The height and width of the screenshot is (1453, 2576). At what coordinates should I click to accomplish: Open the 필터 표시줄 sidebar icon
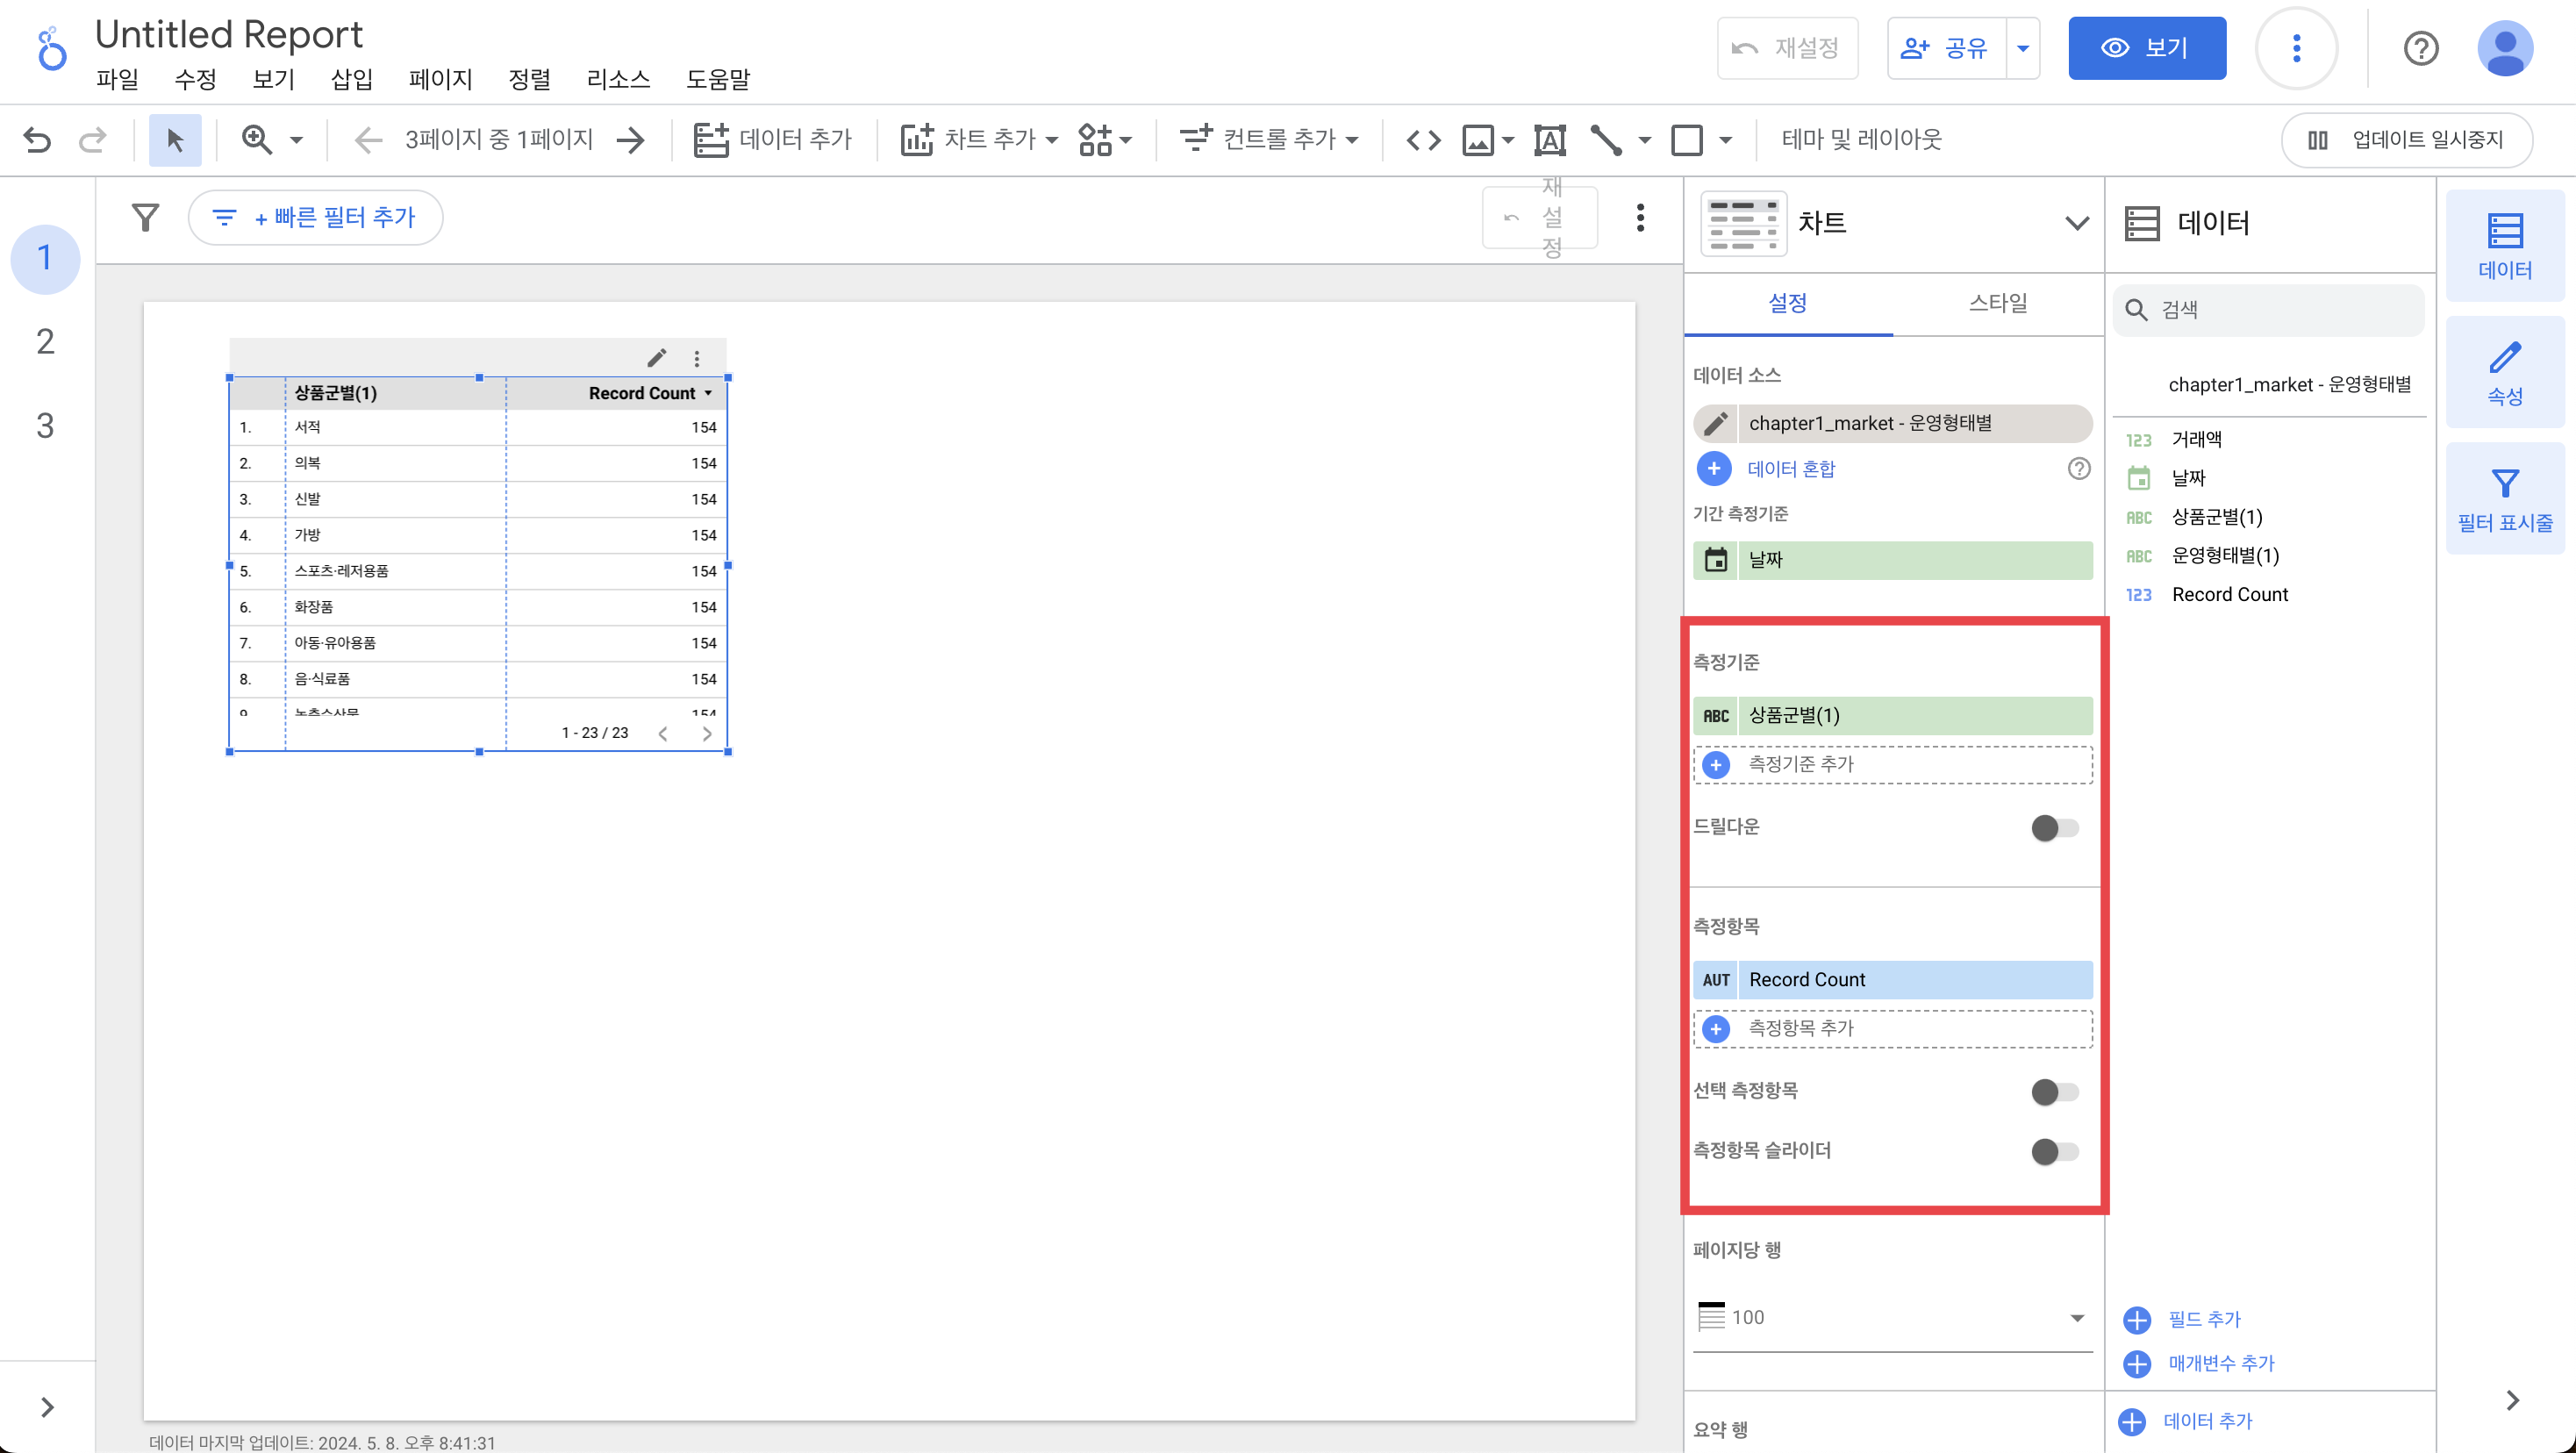[2504, 499]
